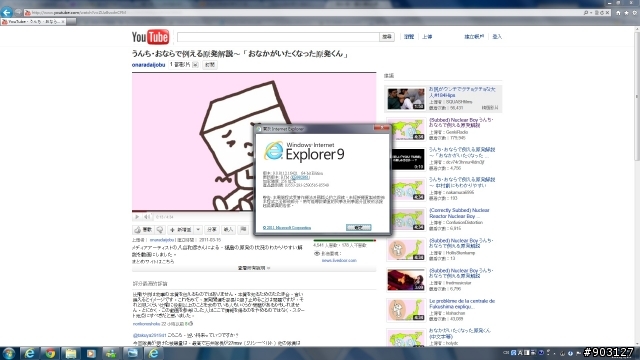Click the likes/dislikes rating bar
Viewport: 640px width, 360px height.
coord(344,241)
